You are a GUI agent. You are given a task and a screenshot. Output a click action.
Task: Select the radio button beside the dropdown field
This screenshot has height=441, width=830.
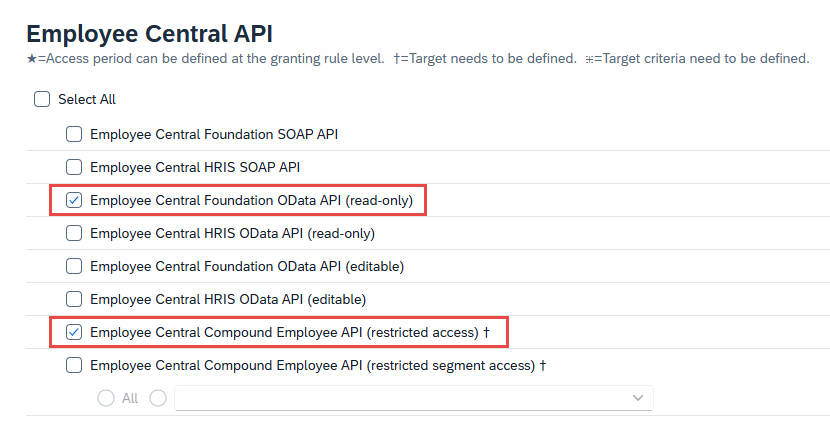tap(158, 398)
